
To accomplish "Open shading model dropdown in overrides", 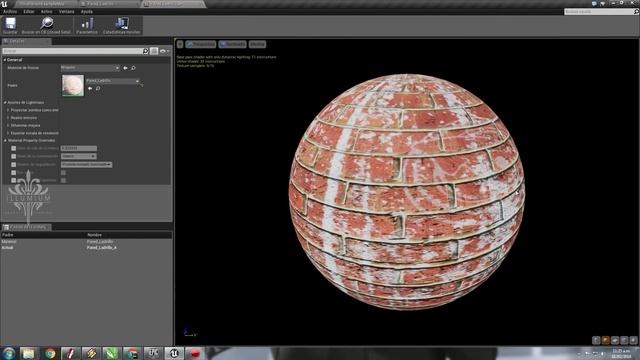I will click(87, 164).
